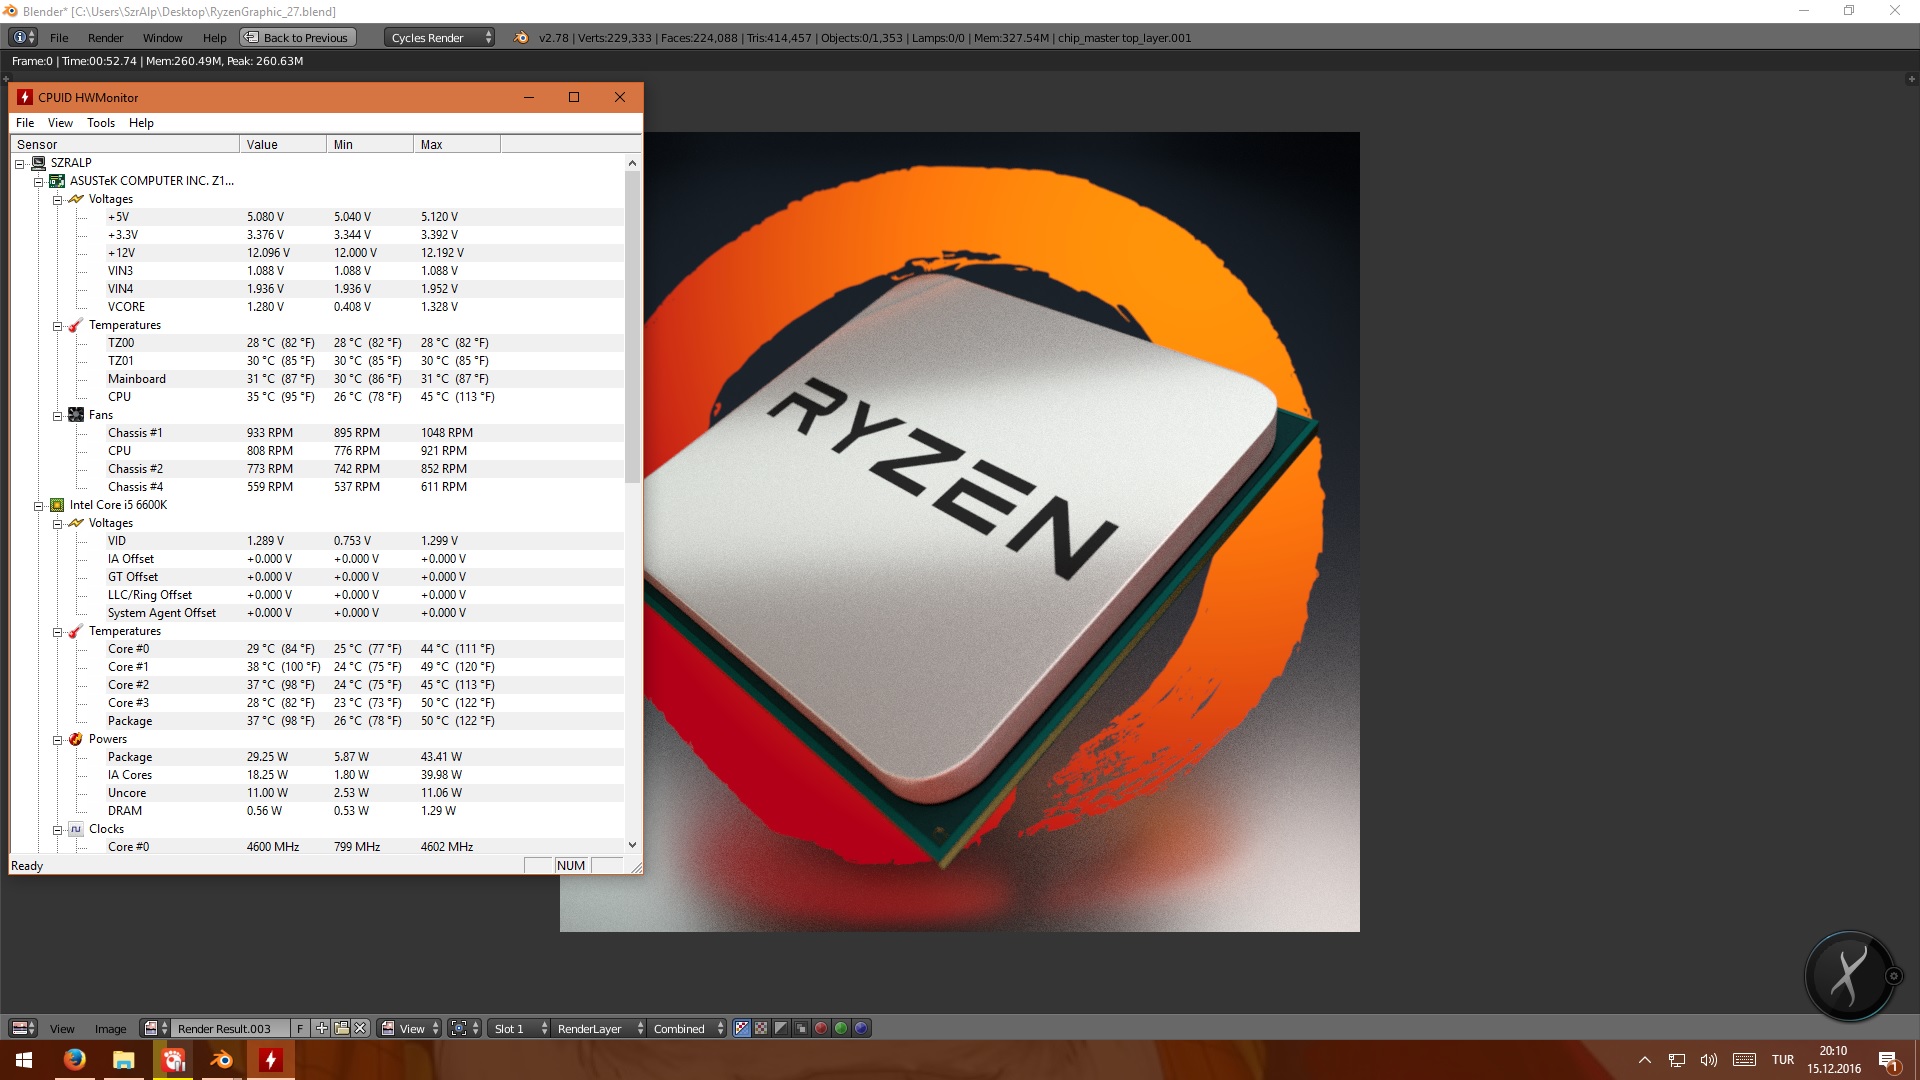
Task: Click the Value column header
Action: 283,144
